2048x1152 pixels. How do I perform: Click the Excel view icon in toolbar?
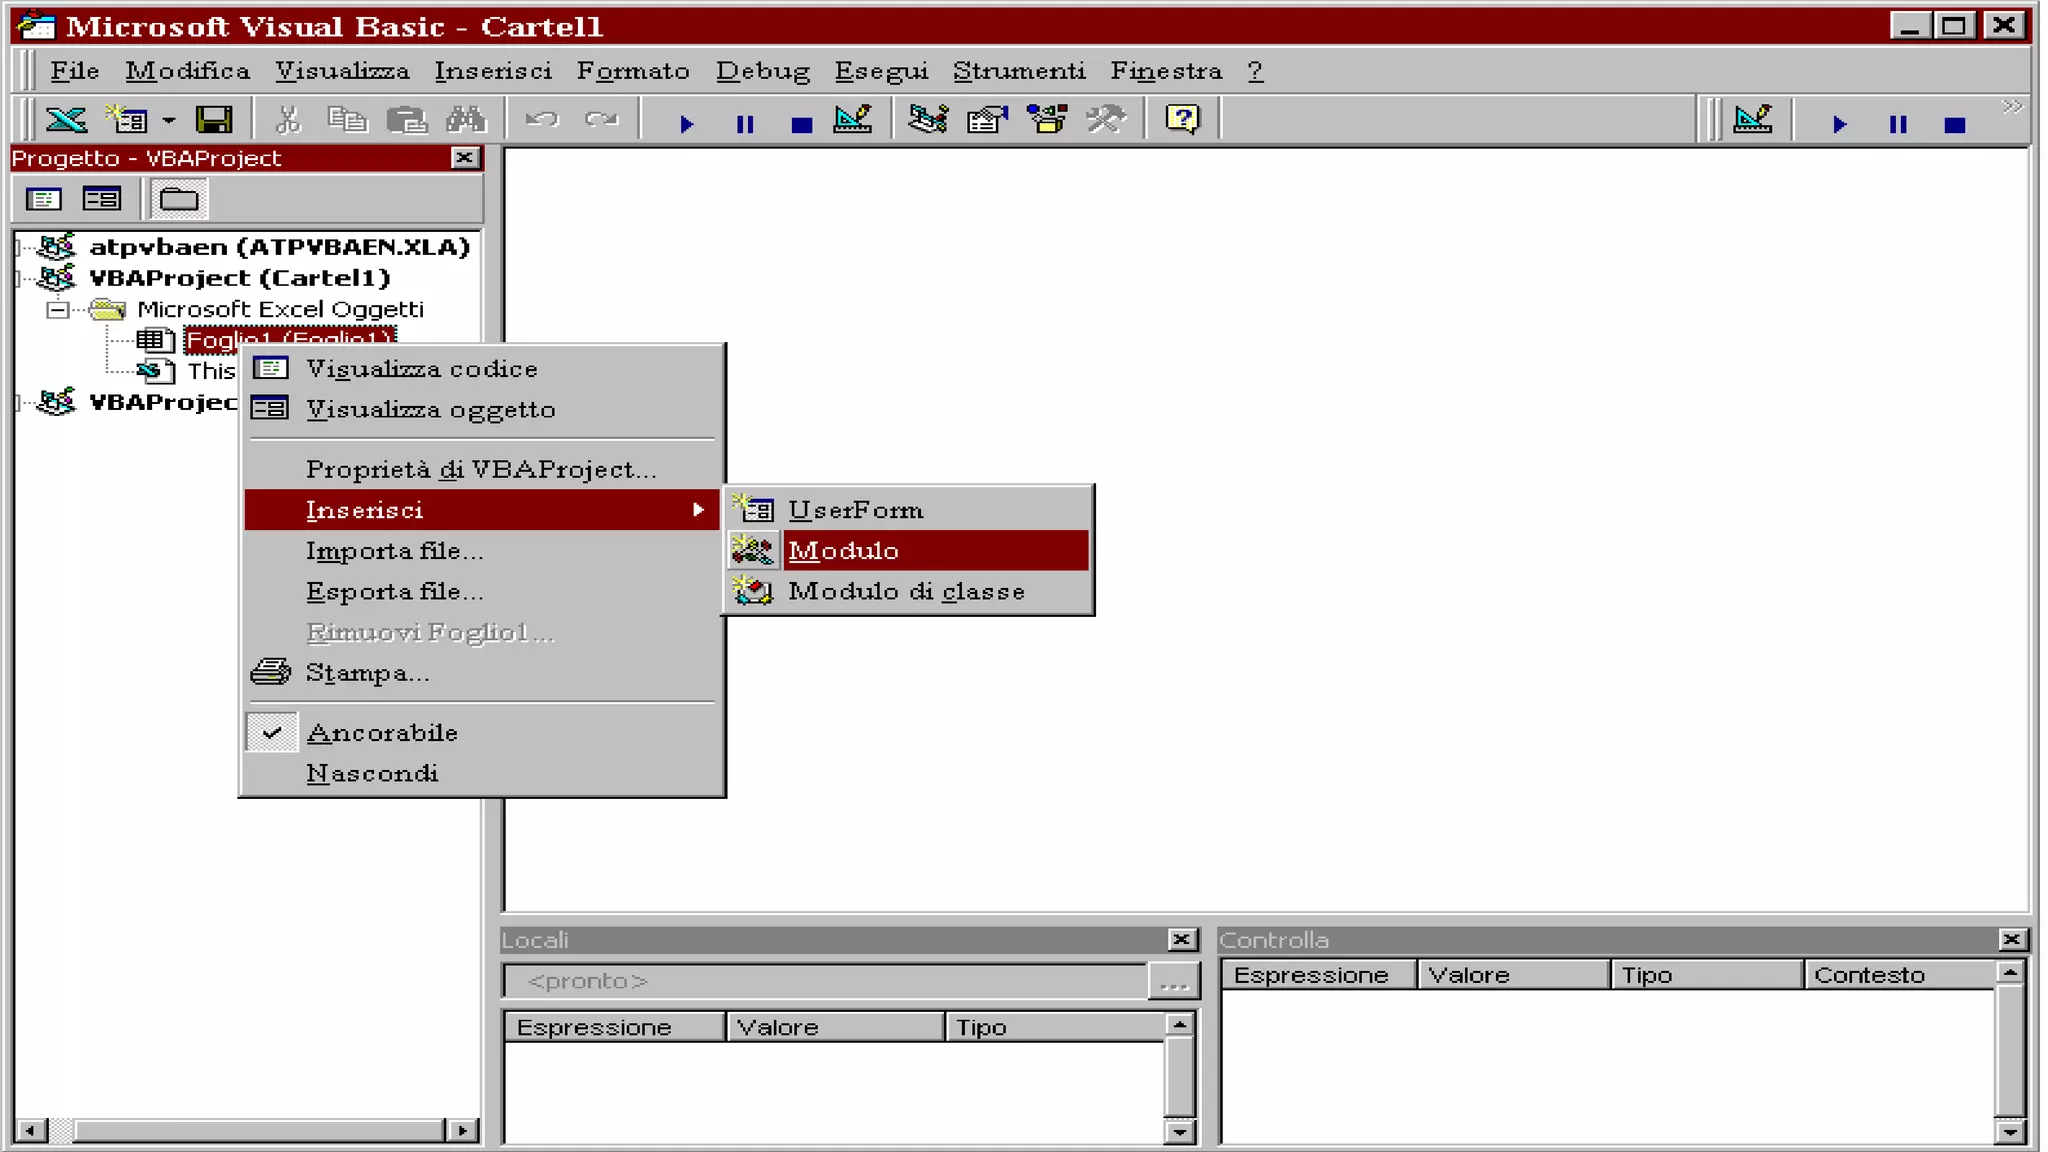pos(66,121)
